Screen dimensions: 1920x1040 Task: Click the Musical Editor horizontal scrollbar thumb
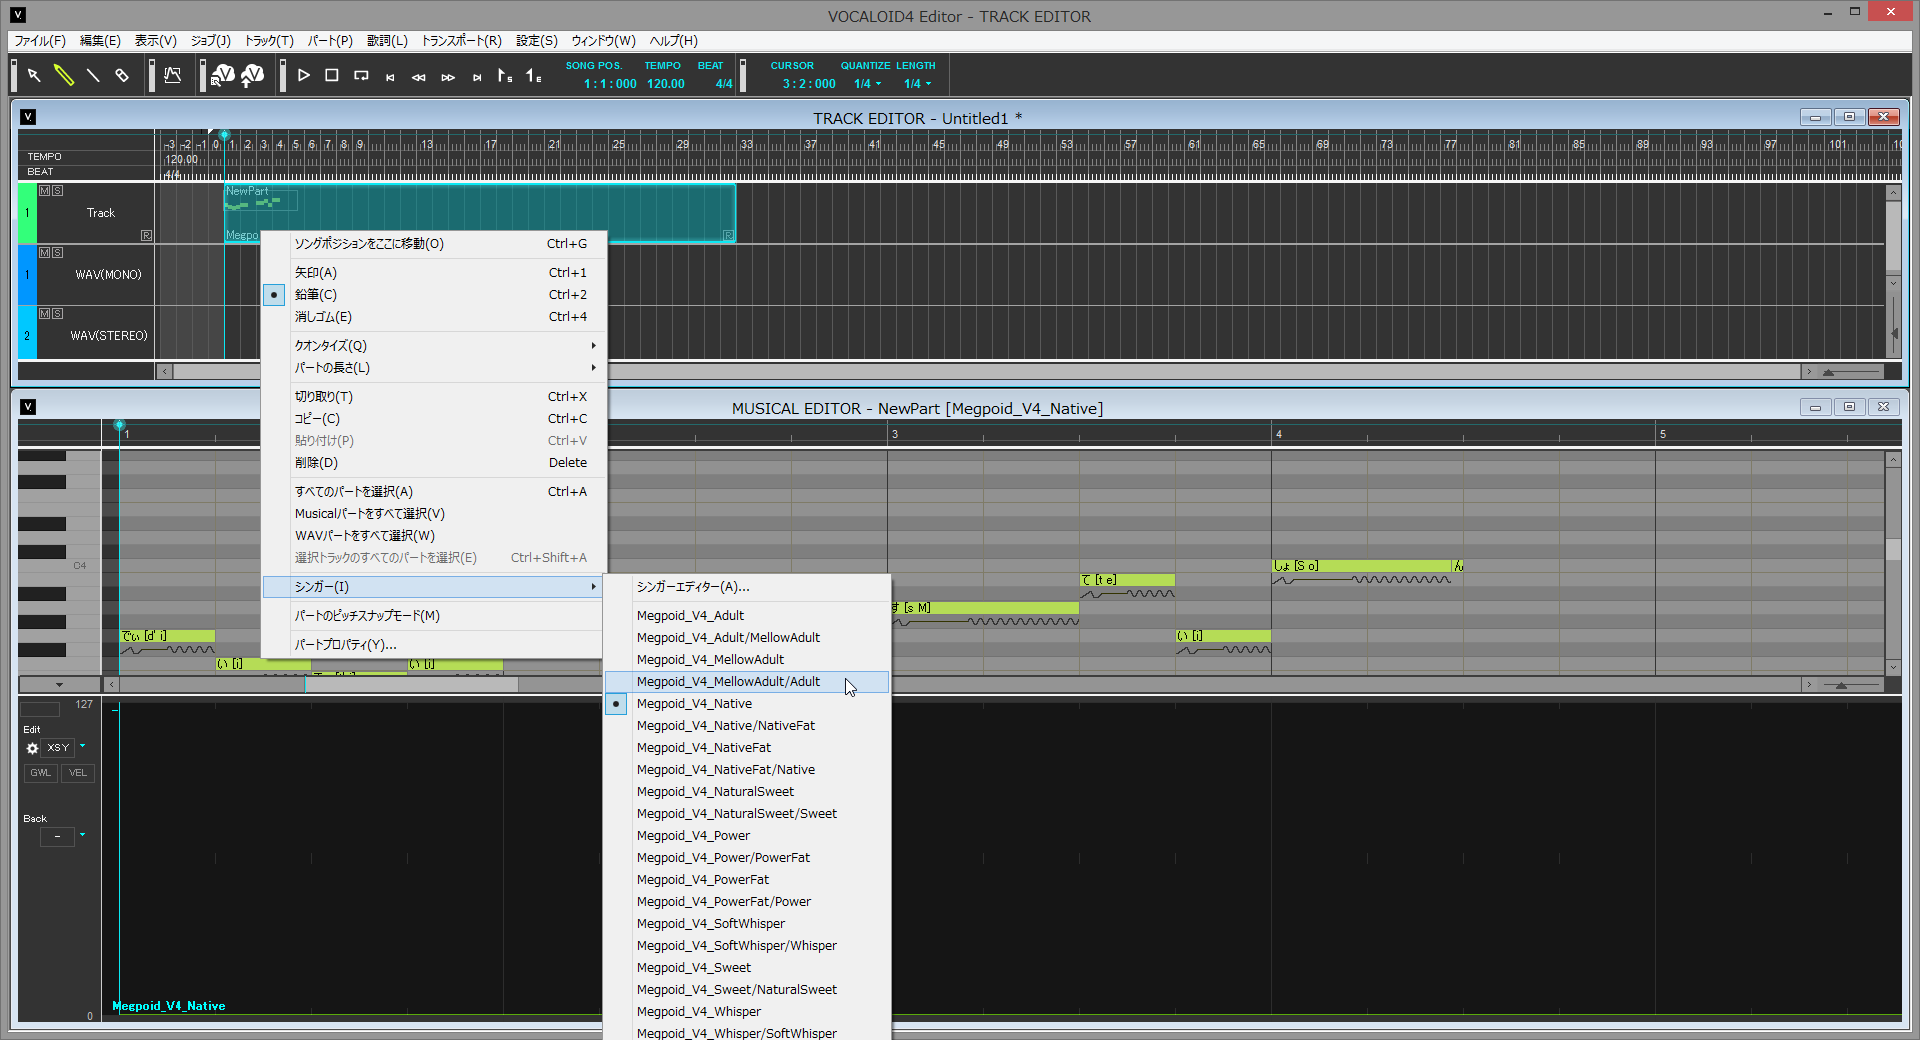coord(411,685)
